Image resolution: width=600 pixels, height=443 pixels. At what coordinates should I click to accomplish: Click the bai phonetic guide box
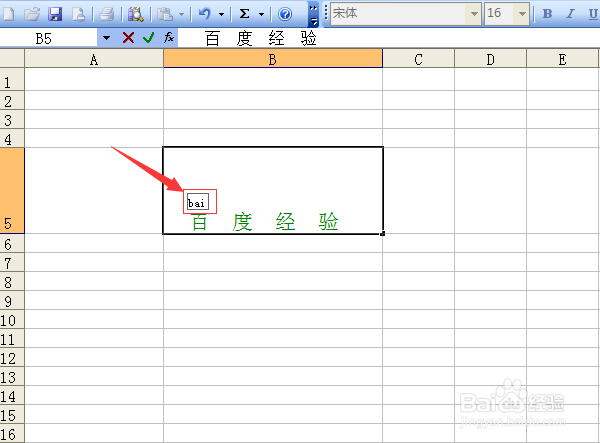pyautogui.click(x=197, y=202)
